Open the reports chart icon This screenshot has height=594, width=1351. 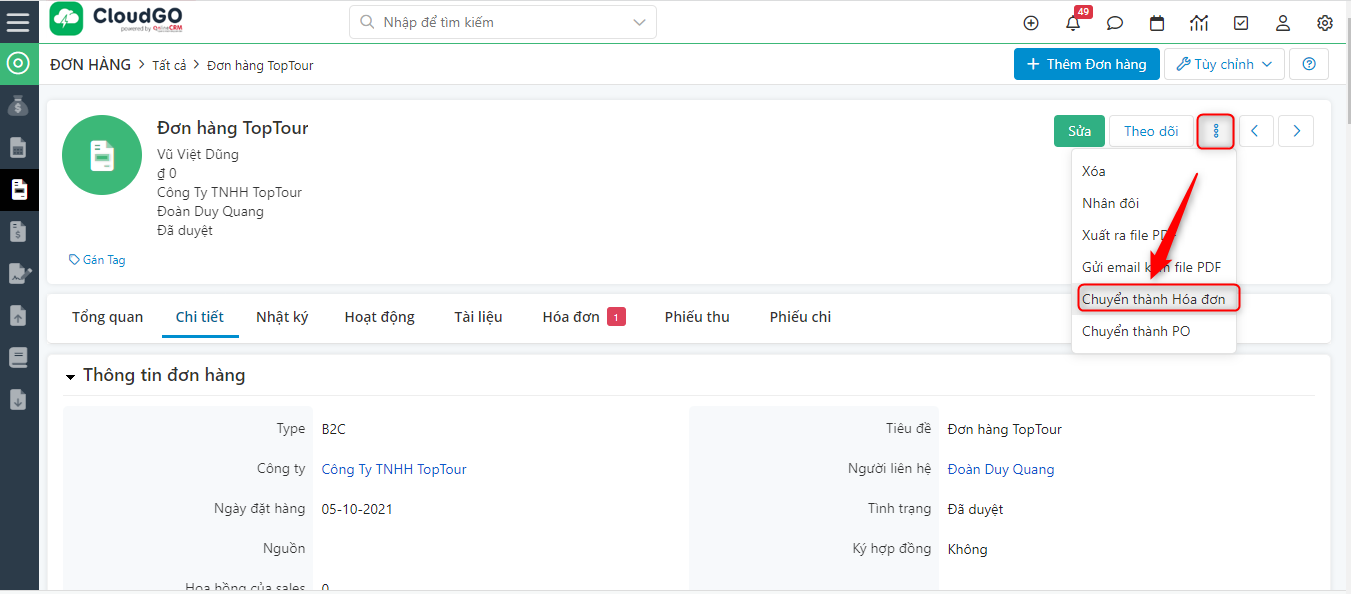click(x=1199, y=23)
